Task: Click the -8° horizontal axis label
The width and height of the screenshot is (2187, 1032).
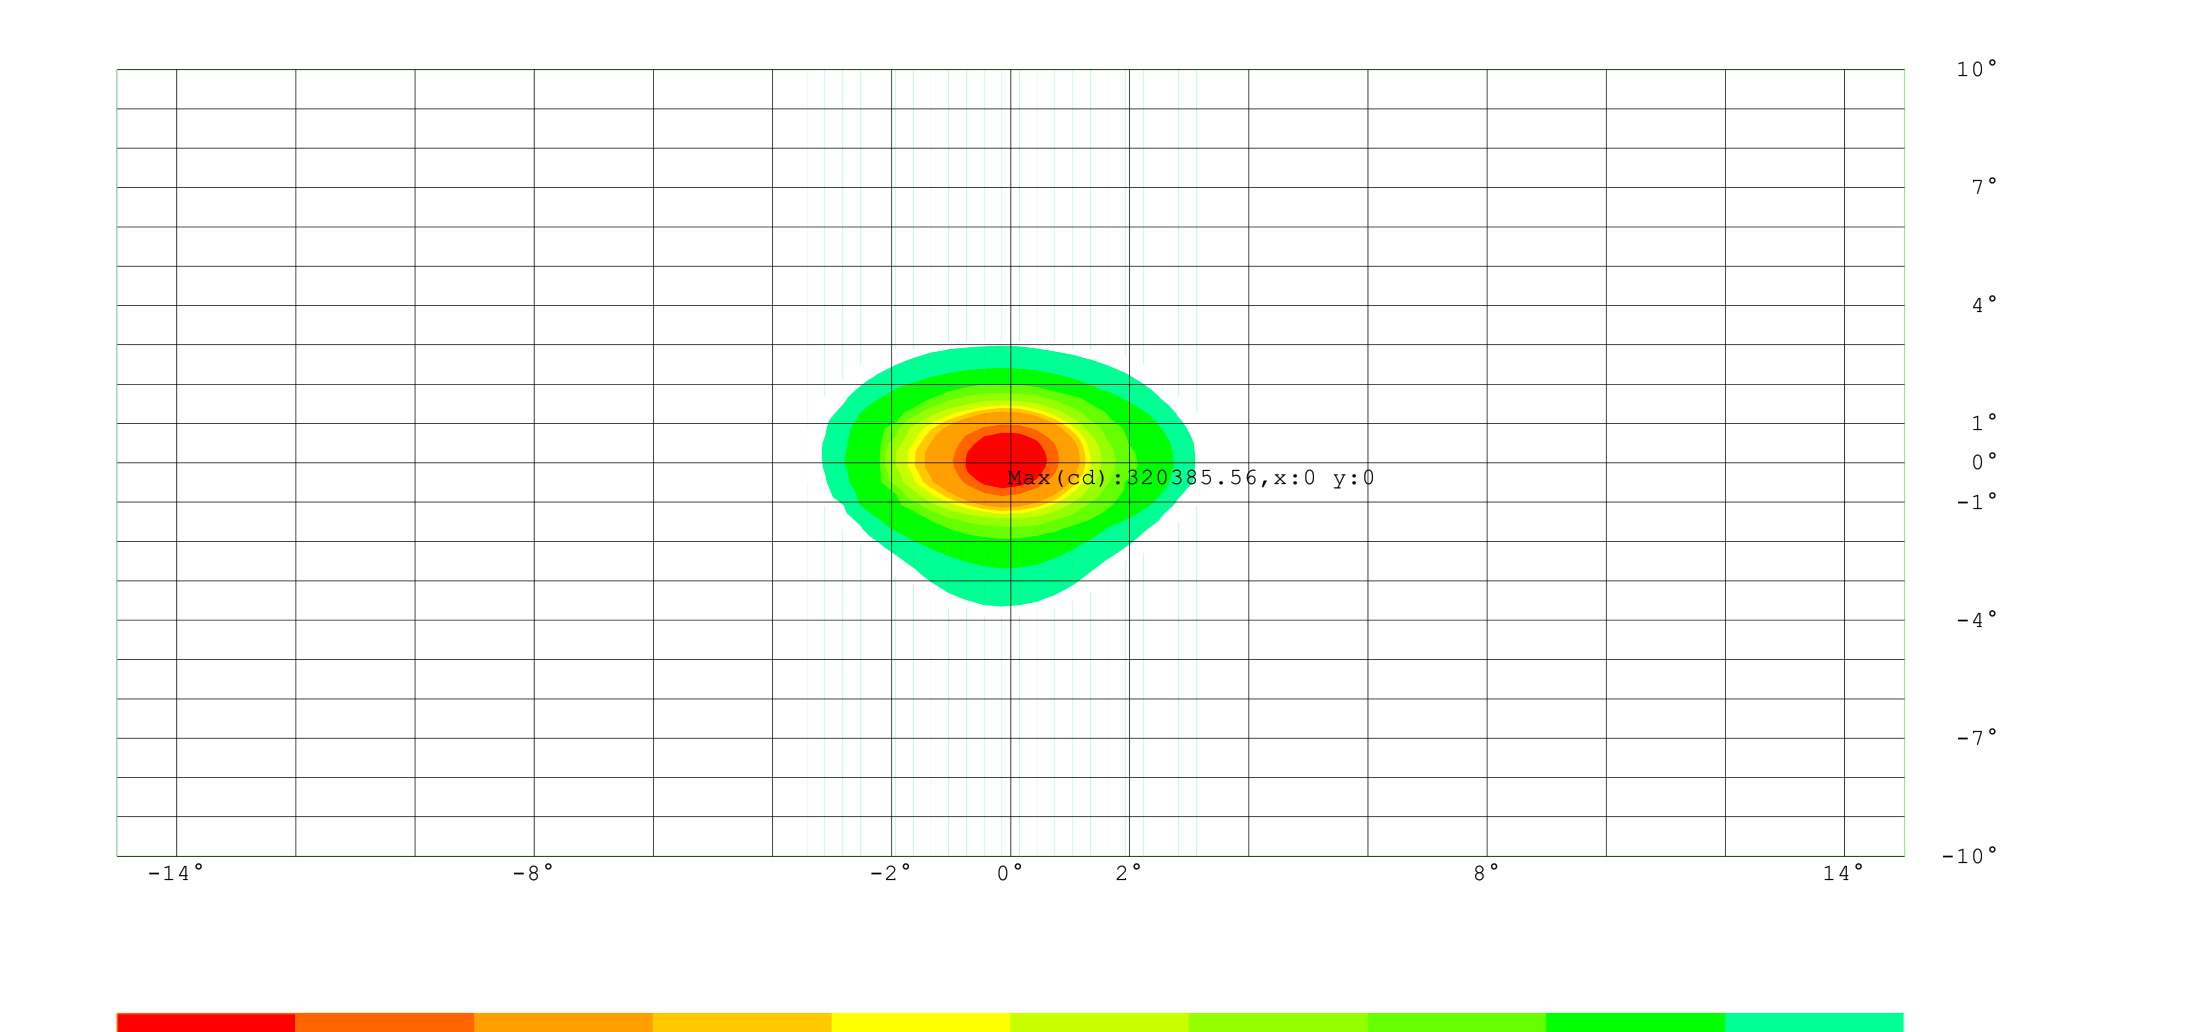Action: click(533, 874)
